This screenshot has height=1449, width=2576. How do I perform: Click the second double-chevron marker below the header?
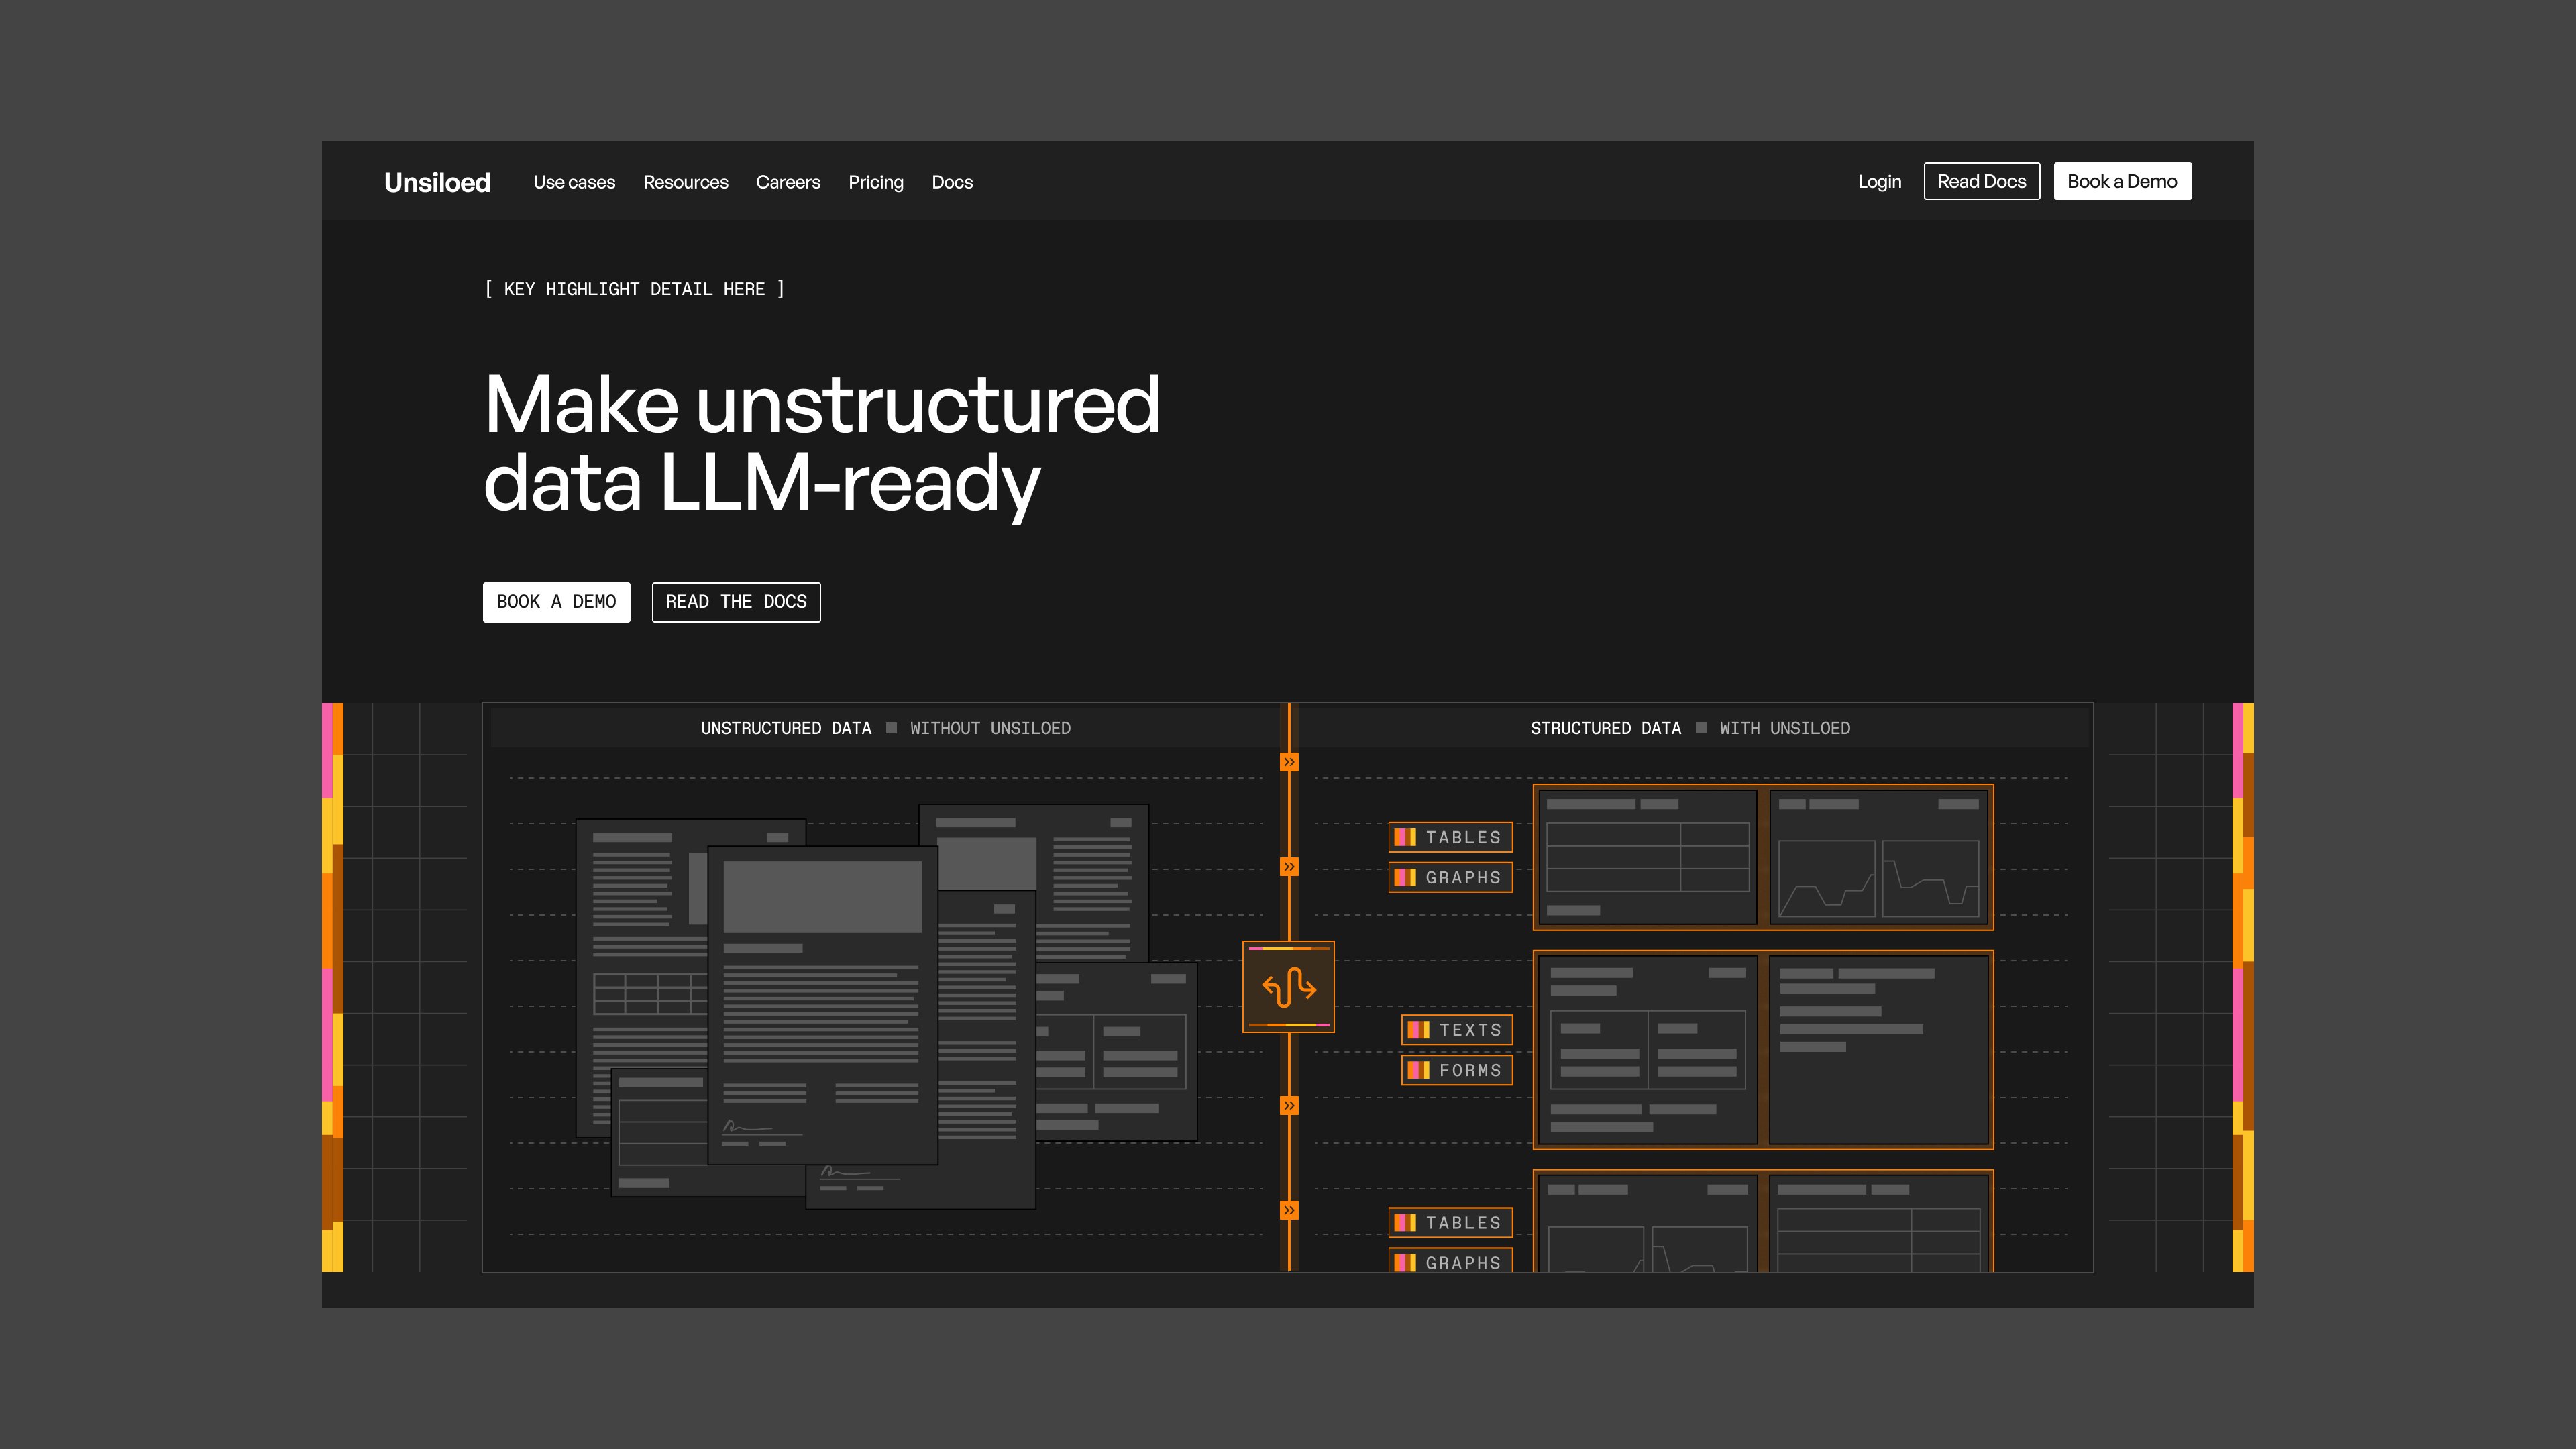tap(1289, 867)
